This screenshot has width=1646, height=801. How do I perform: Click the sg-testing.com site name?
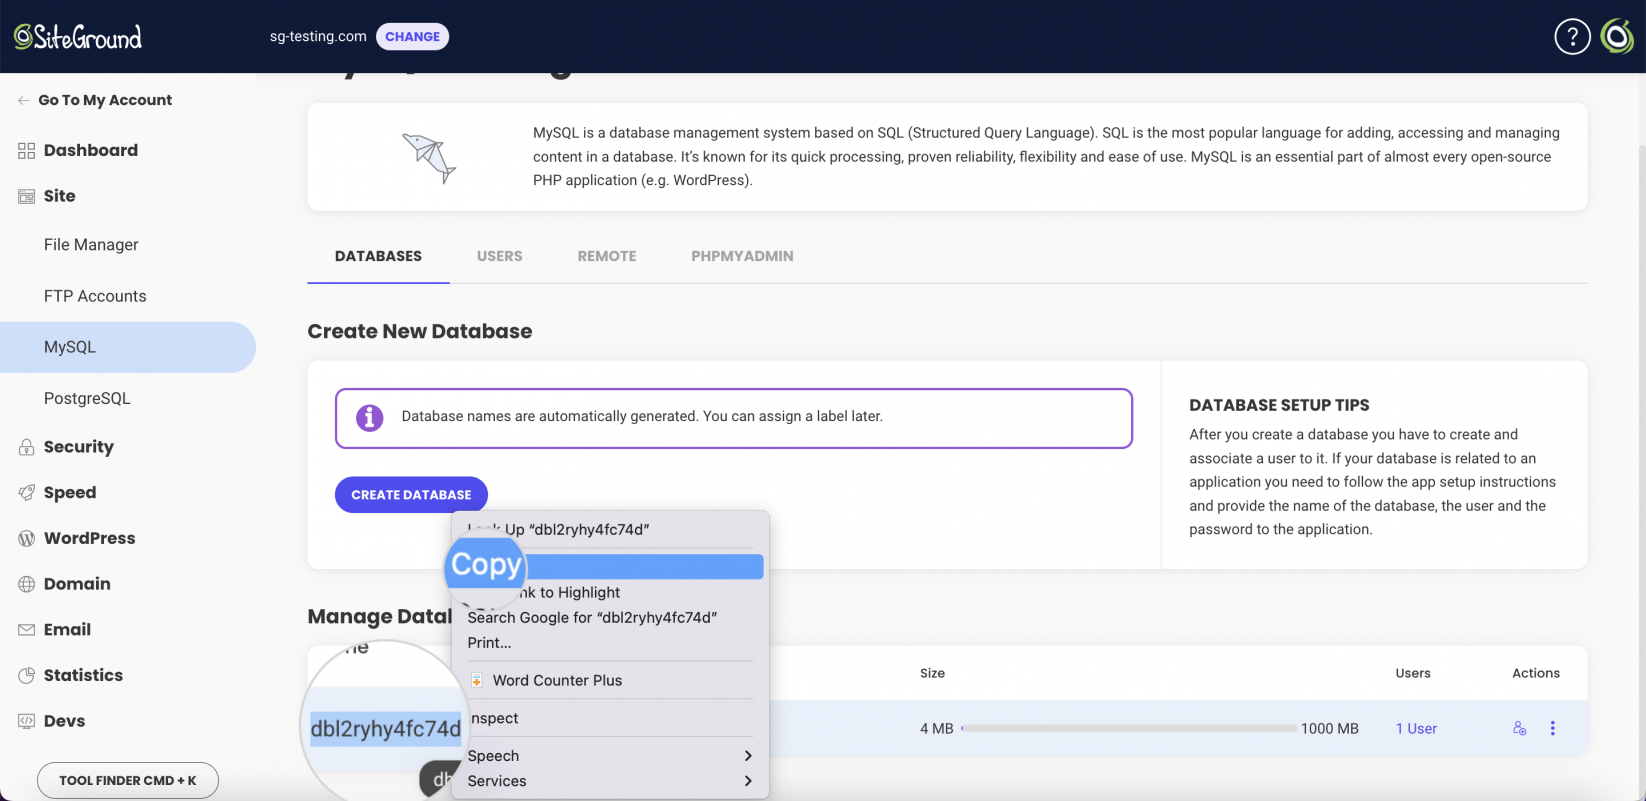coord(318,37)
